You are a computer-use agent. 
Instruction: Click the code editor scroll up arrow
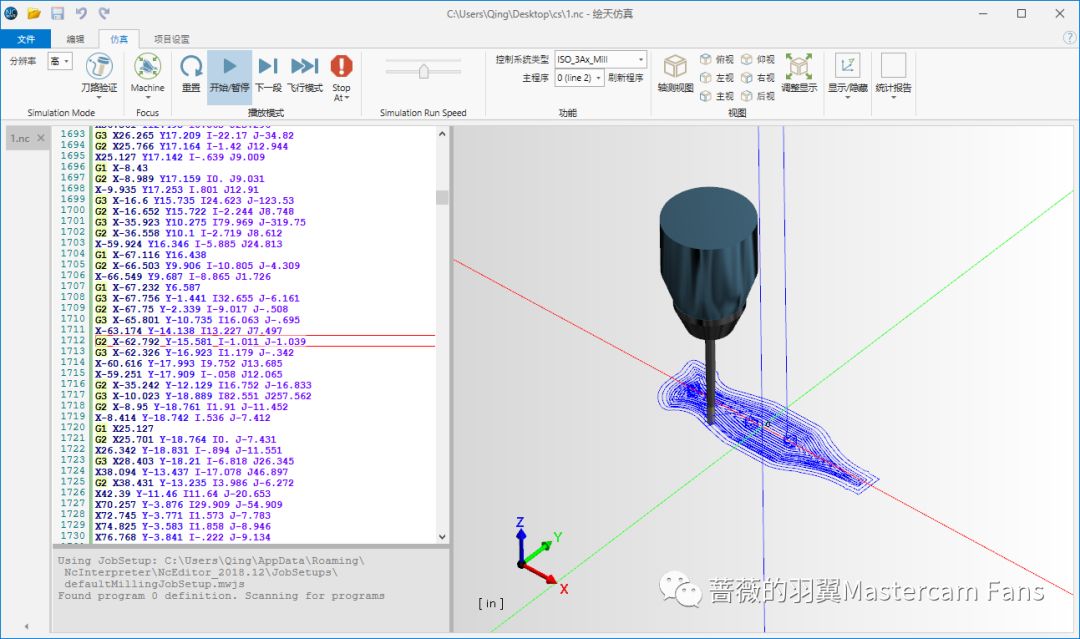[442, 134]
